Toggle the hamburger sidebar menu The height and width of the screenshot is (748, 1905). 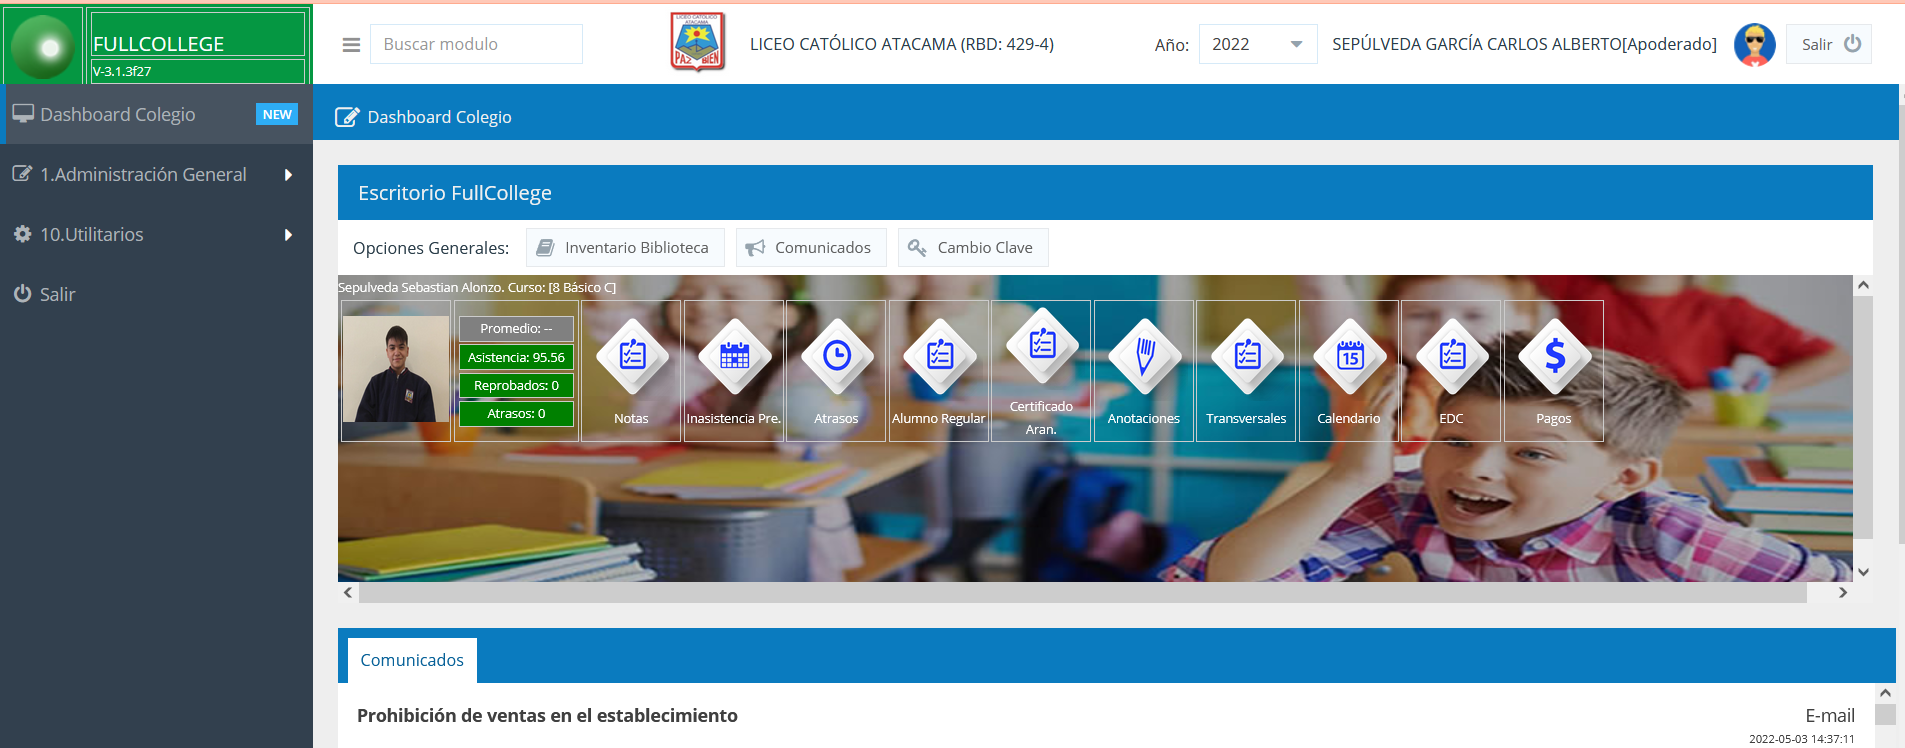pos(351,45)
